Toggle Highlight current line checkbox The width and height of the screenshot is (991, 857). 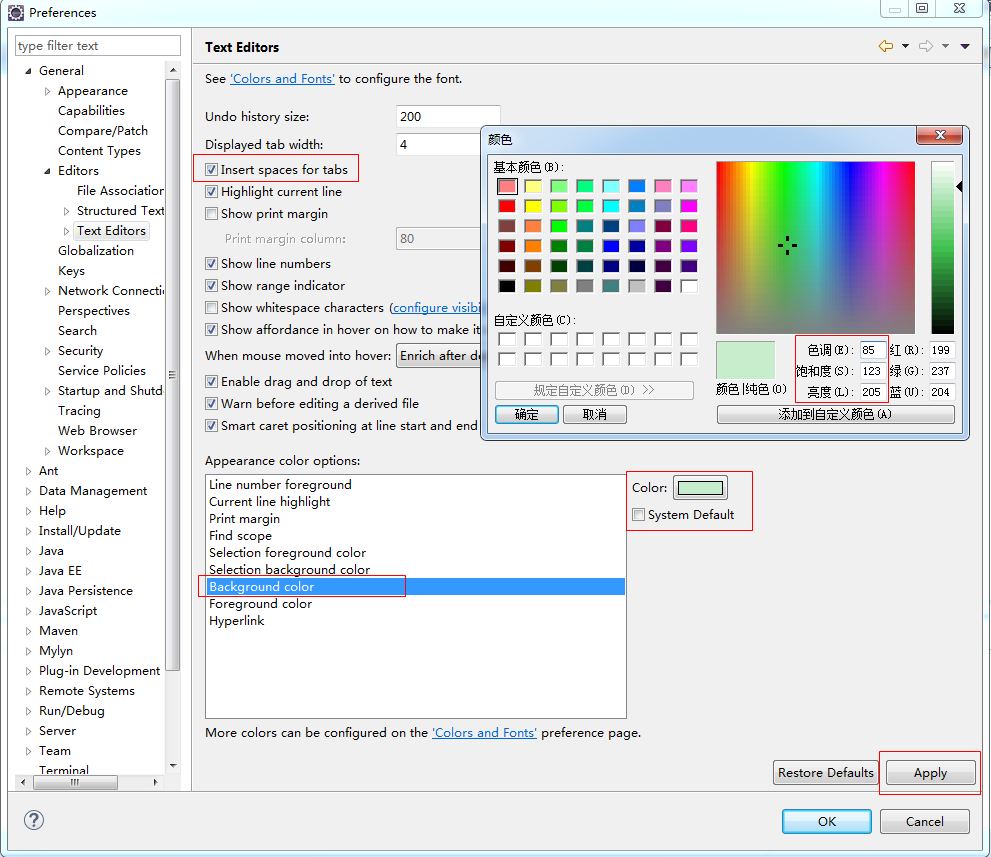click(212, 191)
